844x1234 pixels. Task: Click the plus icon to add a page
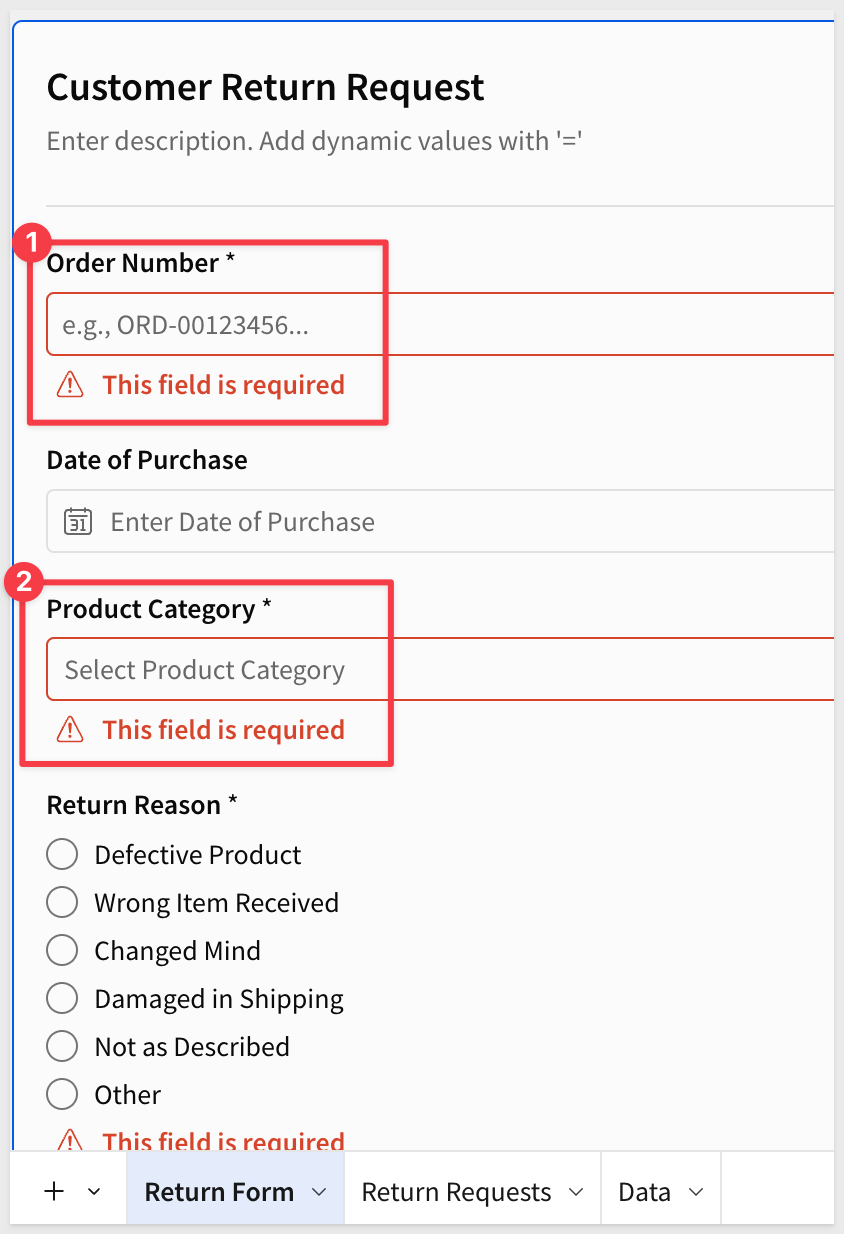55,1191
